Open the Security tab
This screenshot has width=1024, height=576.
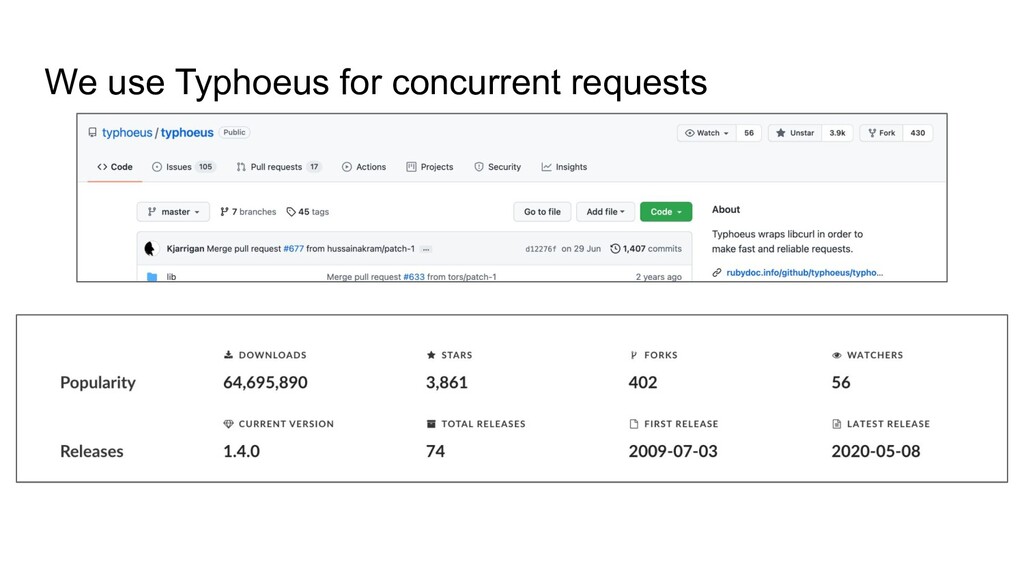pos(498,167)
